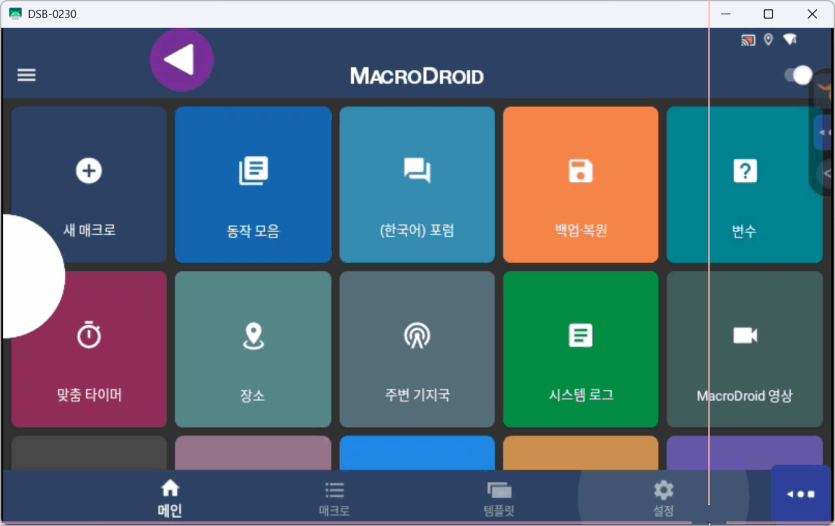Click the 백업·복원 floppy disk icon
835x526 pixels.
click(x=580, y=171)
